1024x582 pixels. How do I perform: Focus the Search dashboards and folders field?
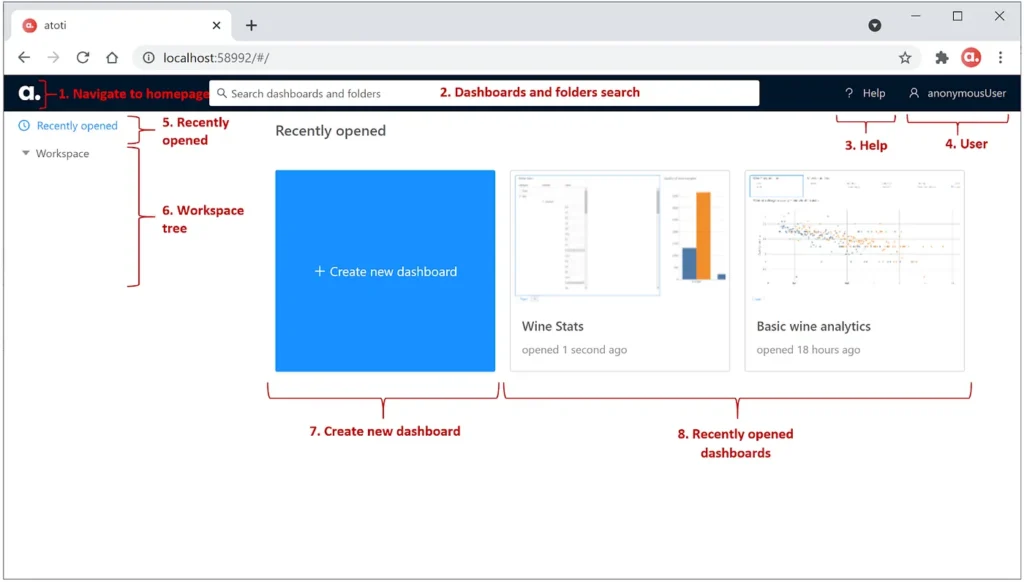484,93
